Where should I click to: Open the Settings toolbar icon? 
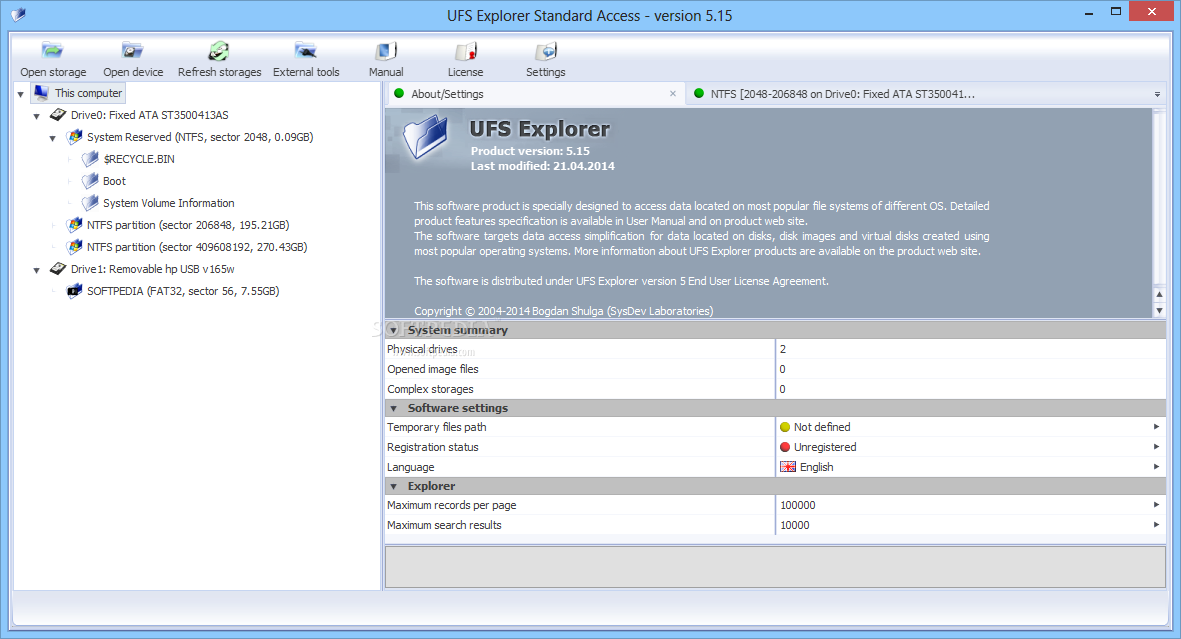[x=545, y=51]
